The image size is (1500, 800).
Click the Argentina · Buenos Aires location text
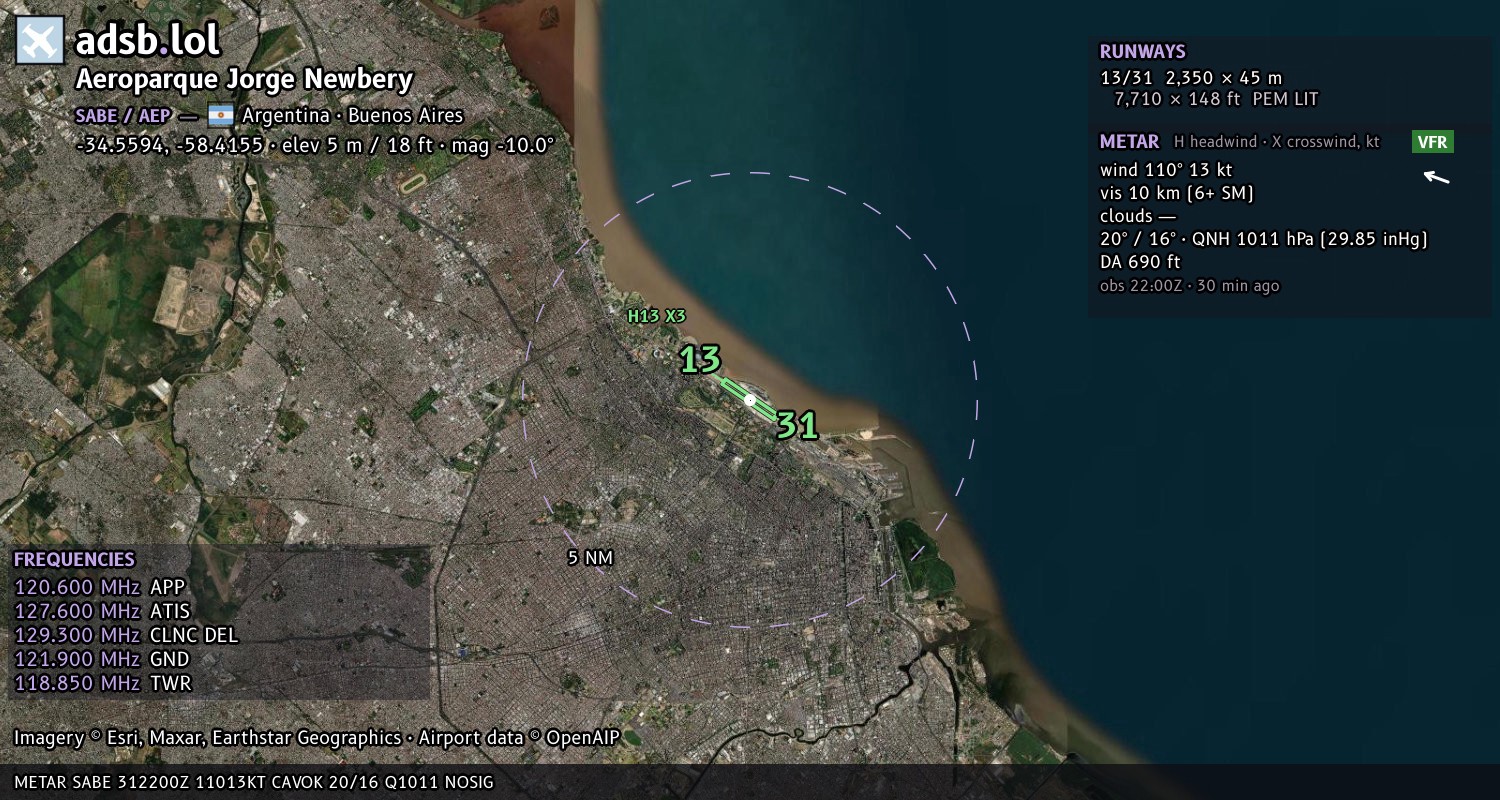(352, 115)
